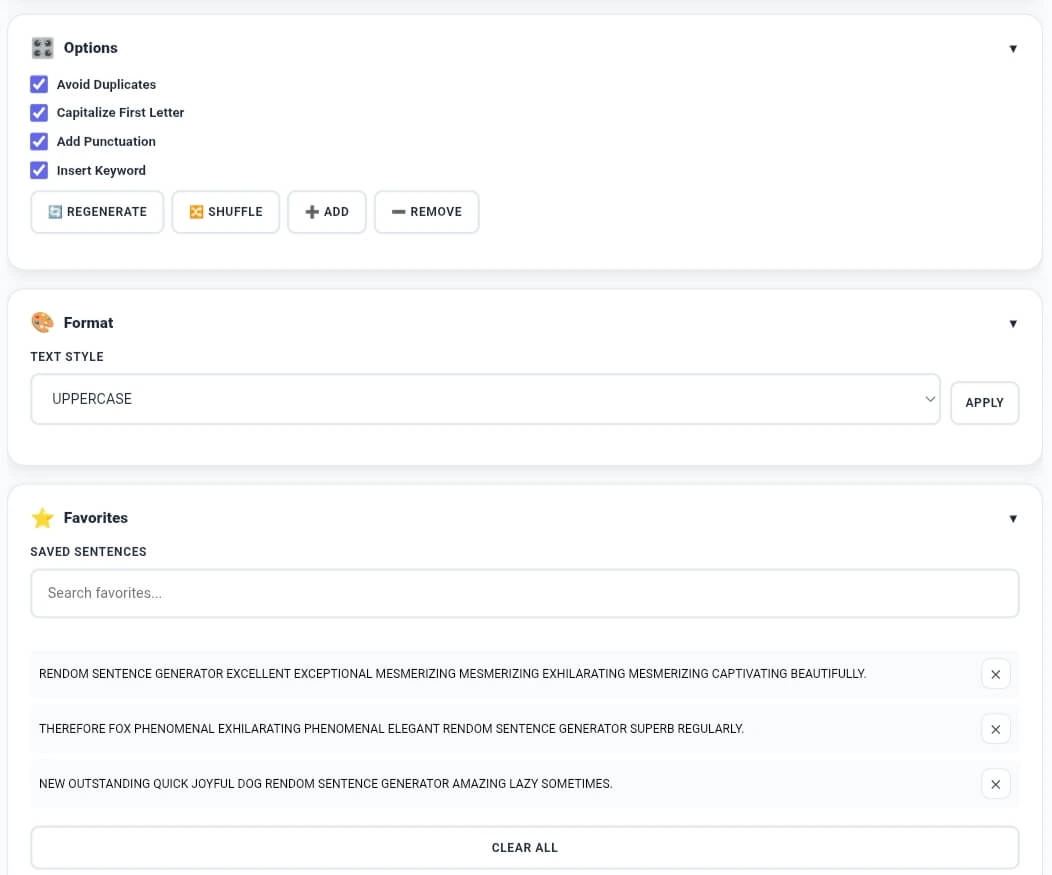Click the Search favorites input field
The image size is (1052, 875).
pos(524,593)
